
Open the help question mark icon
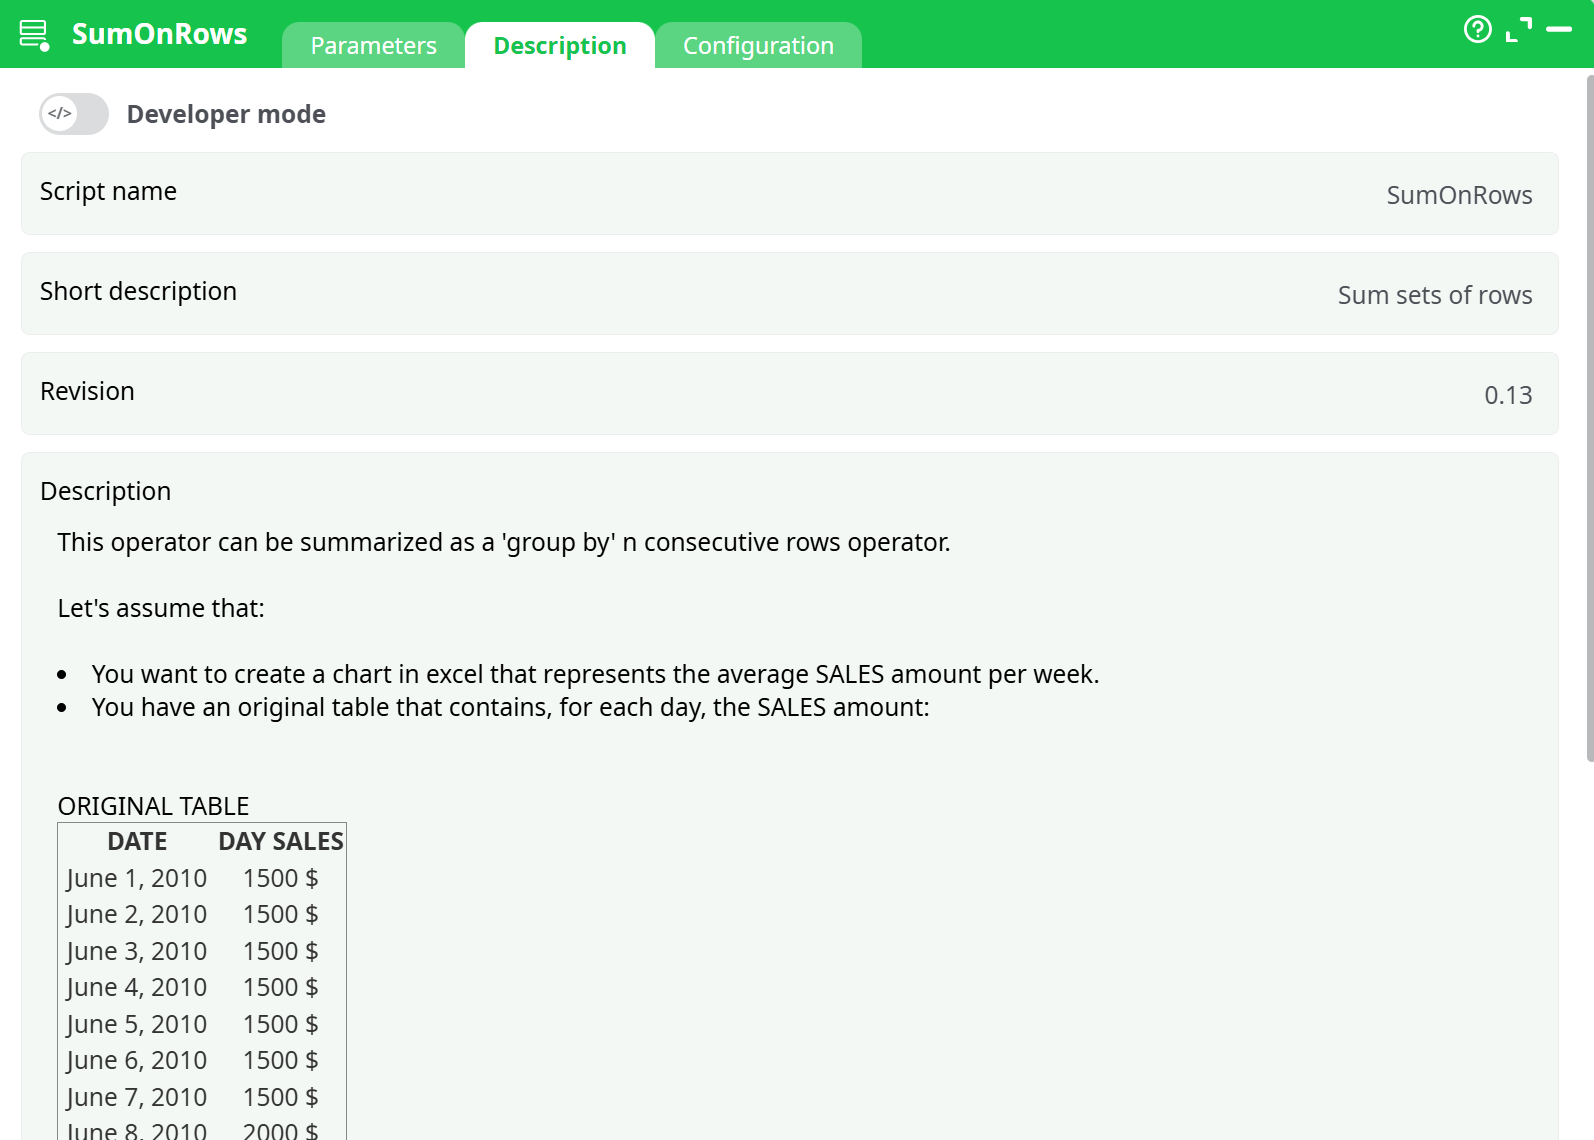[1477, 30]
